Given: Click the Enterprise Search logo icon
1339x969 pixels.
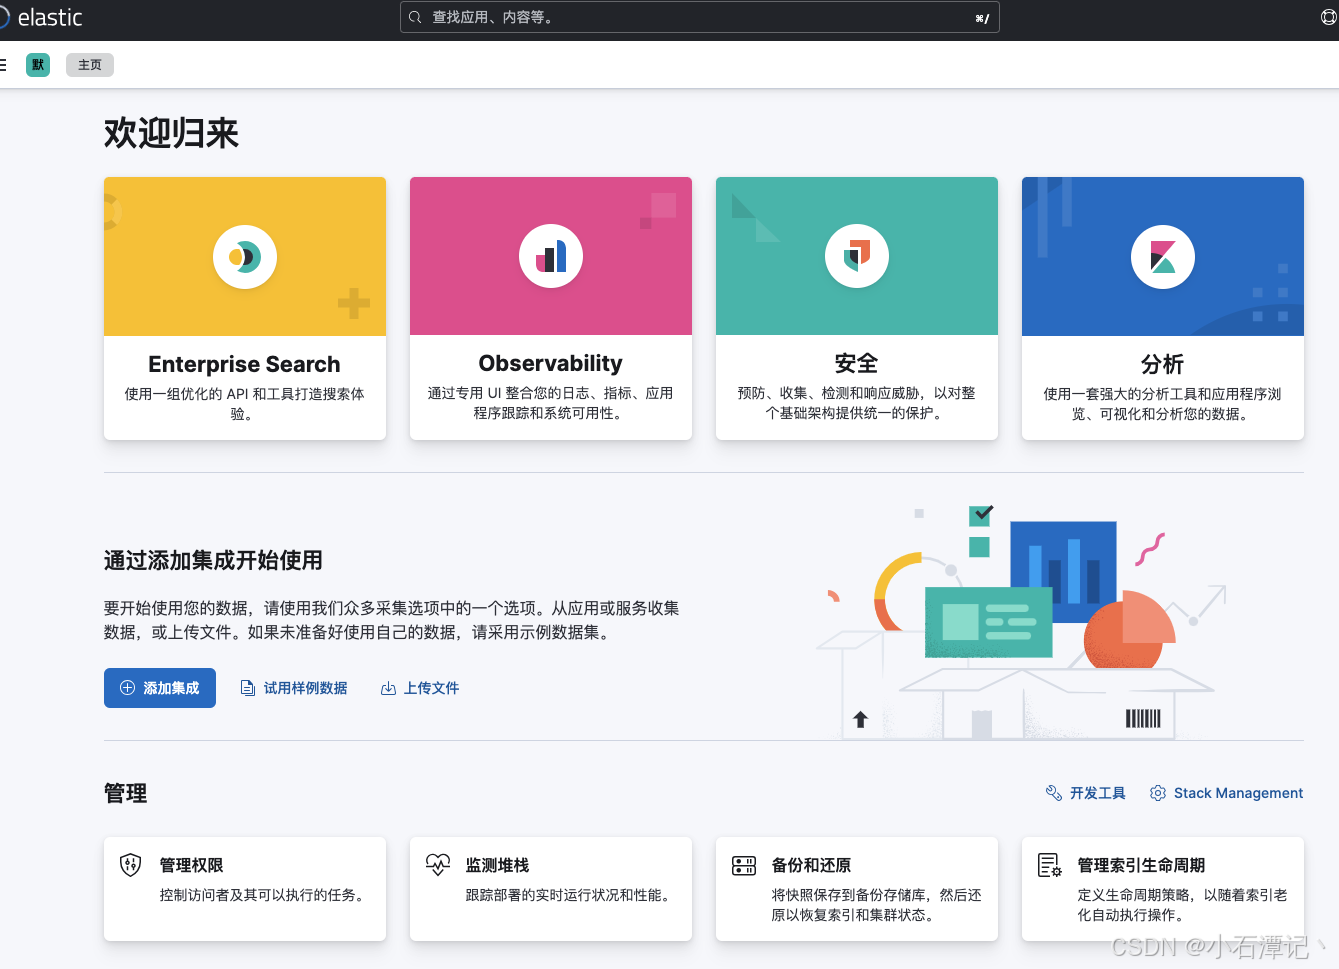Looking at the screenshot, I should pyautogui.click(x=245, y=257).
